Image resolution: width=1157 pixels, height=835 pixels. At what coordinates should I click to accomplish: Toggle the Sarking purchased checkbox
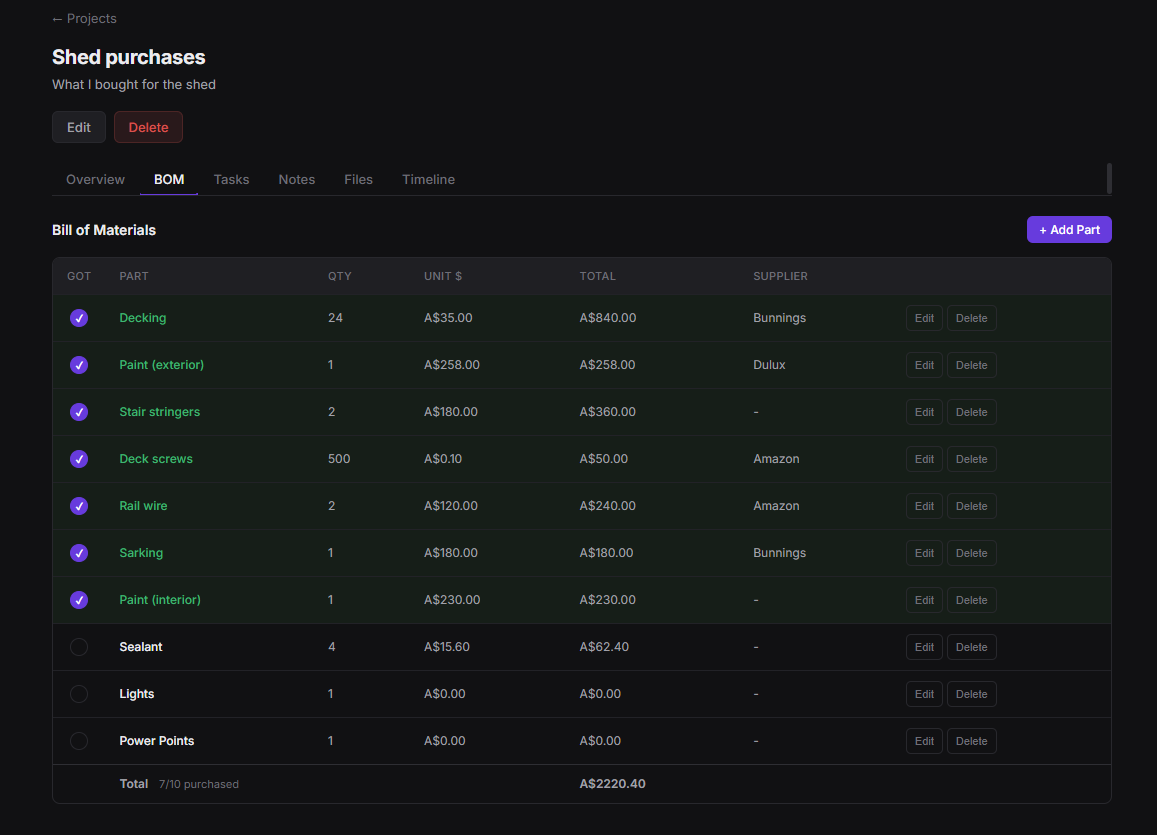tap(79, 553)
